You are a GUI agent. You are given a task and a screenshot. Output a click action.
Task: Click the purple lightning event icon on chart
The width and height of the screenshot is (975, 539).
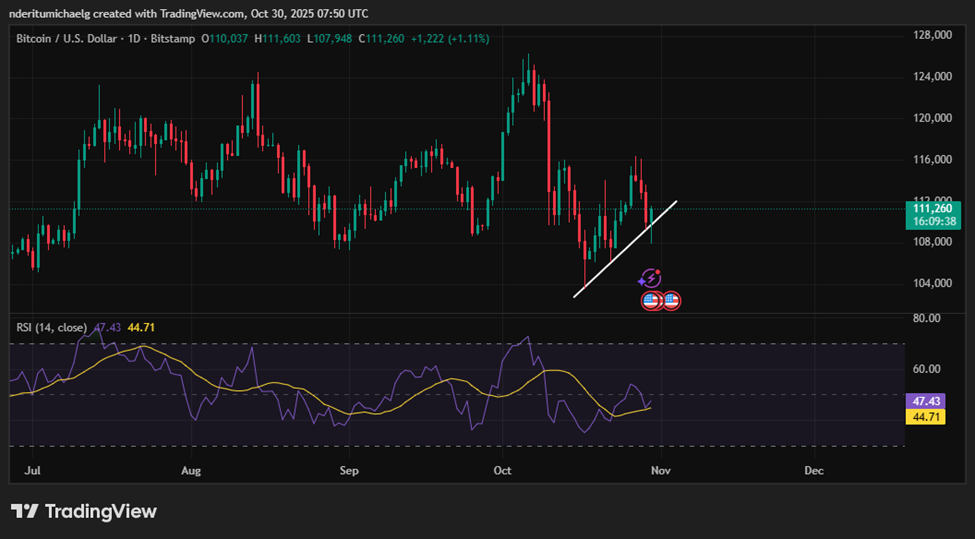coord(650,278)
